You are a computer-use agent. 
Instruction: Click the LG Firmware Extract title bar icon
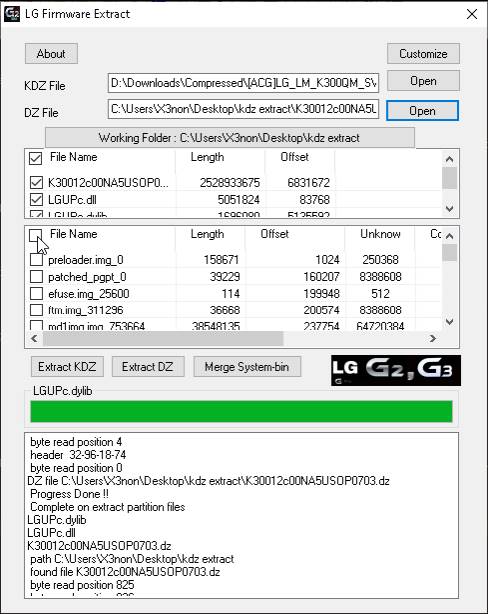click(11, 14)
